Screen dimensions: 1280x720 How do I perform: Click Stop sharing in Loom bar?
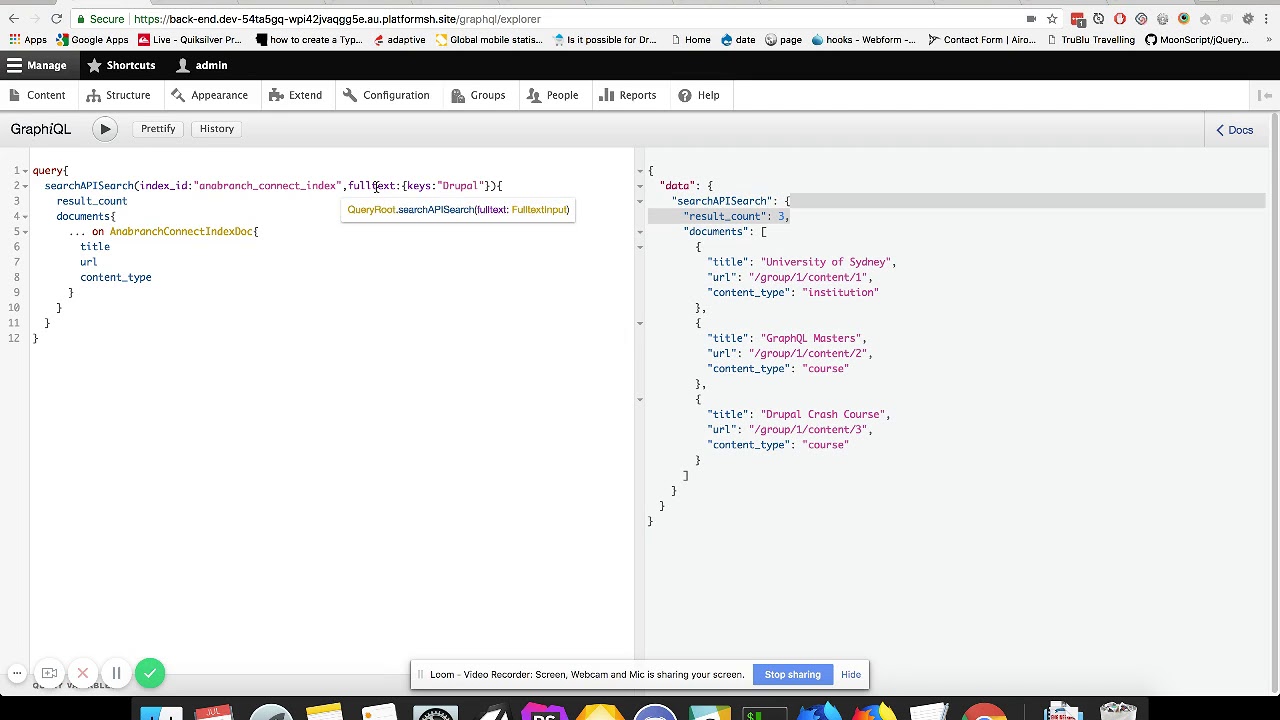click(x=792, y=674)
